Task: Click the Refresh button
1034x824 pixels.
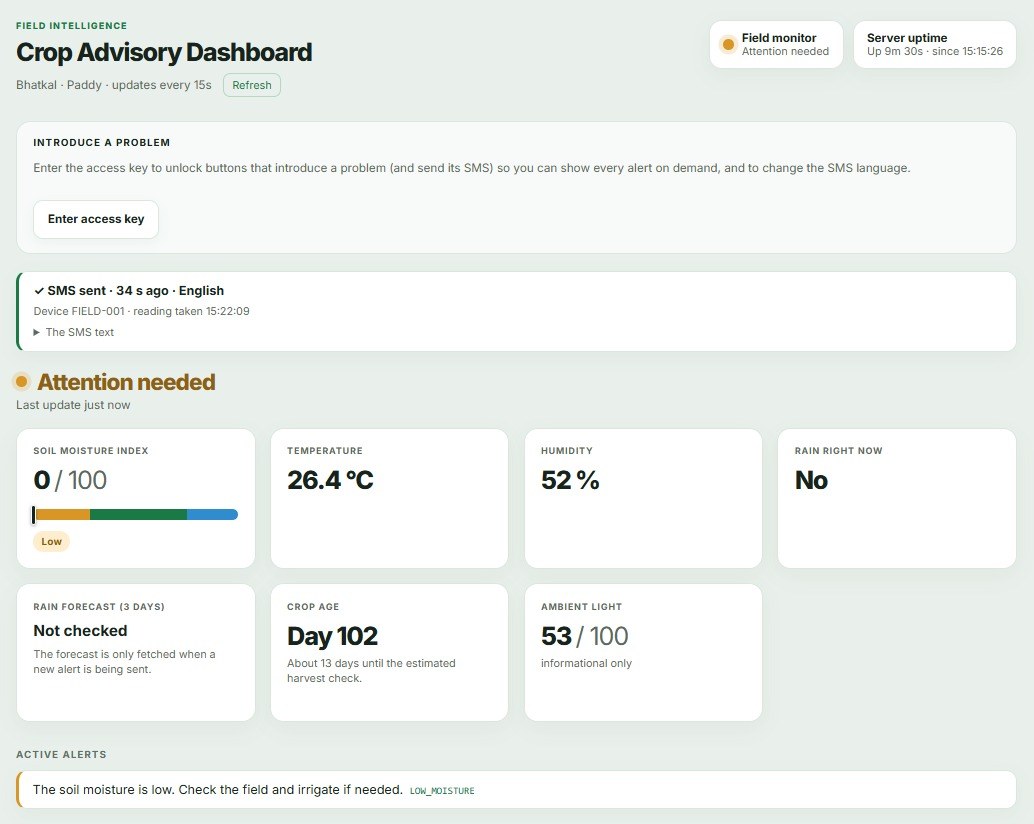Action: point(252,85)
